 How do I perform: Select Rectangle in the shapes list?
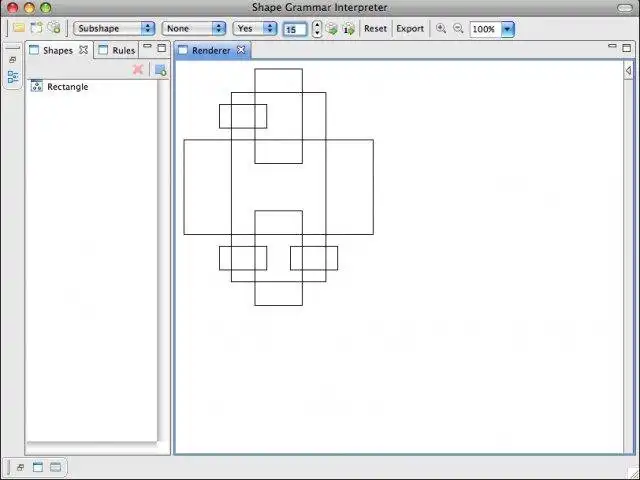pos(67,87)
